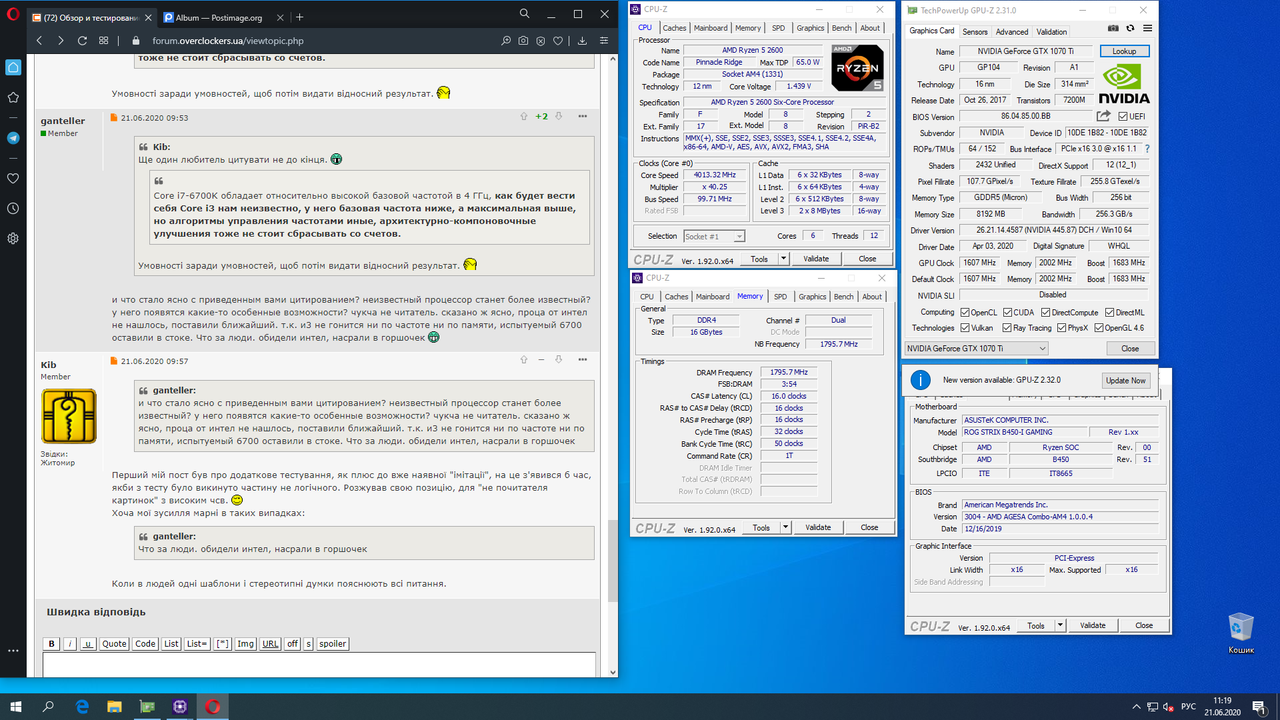Open the Windows Start menu
Viewport: 1280px width, 720px height.
pos(16,706)
